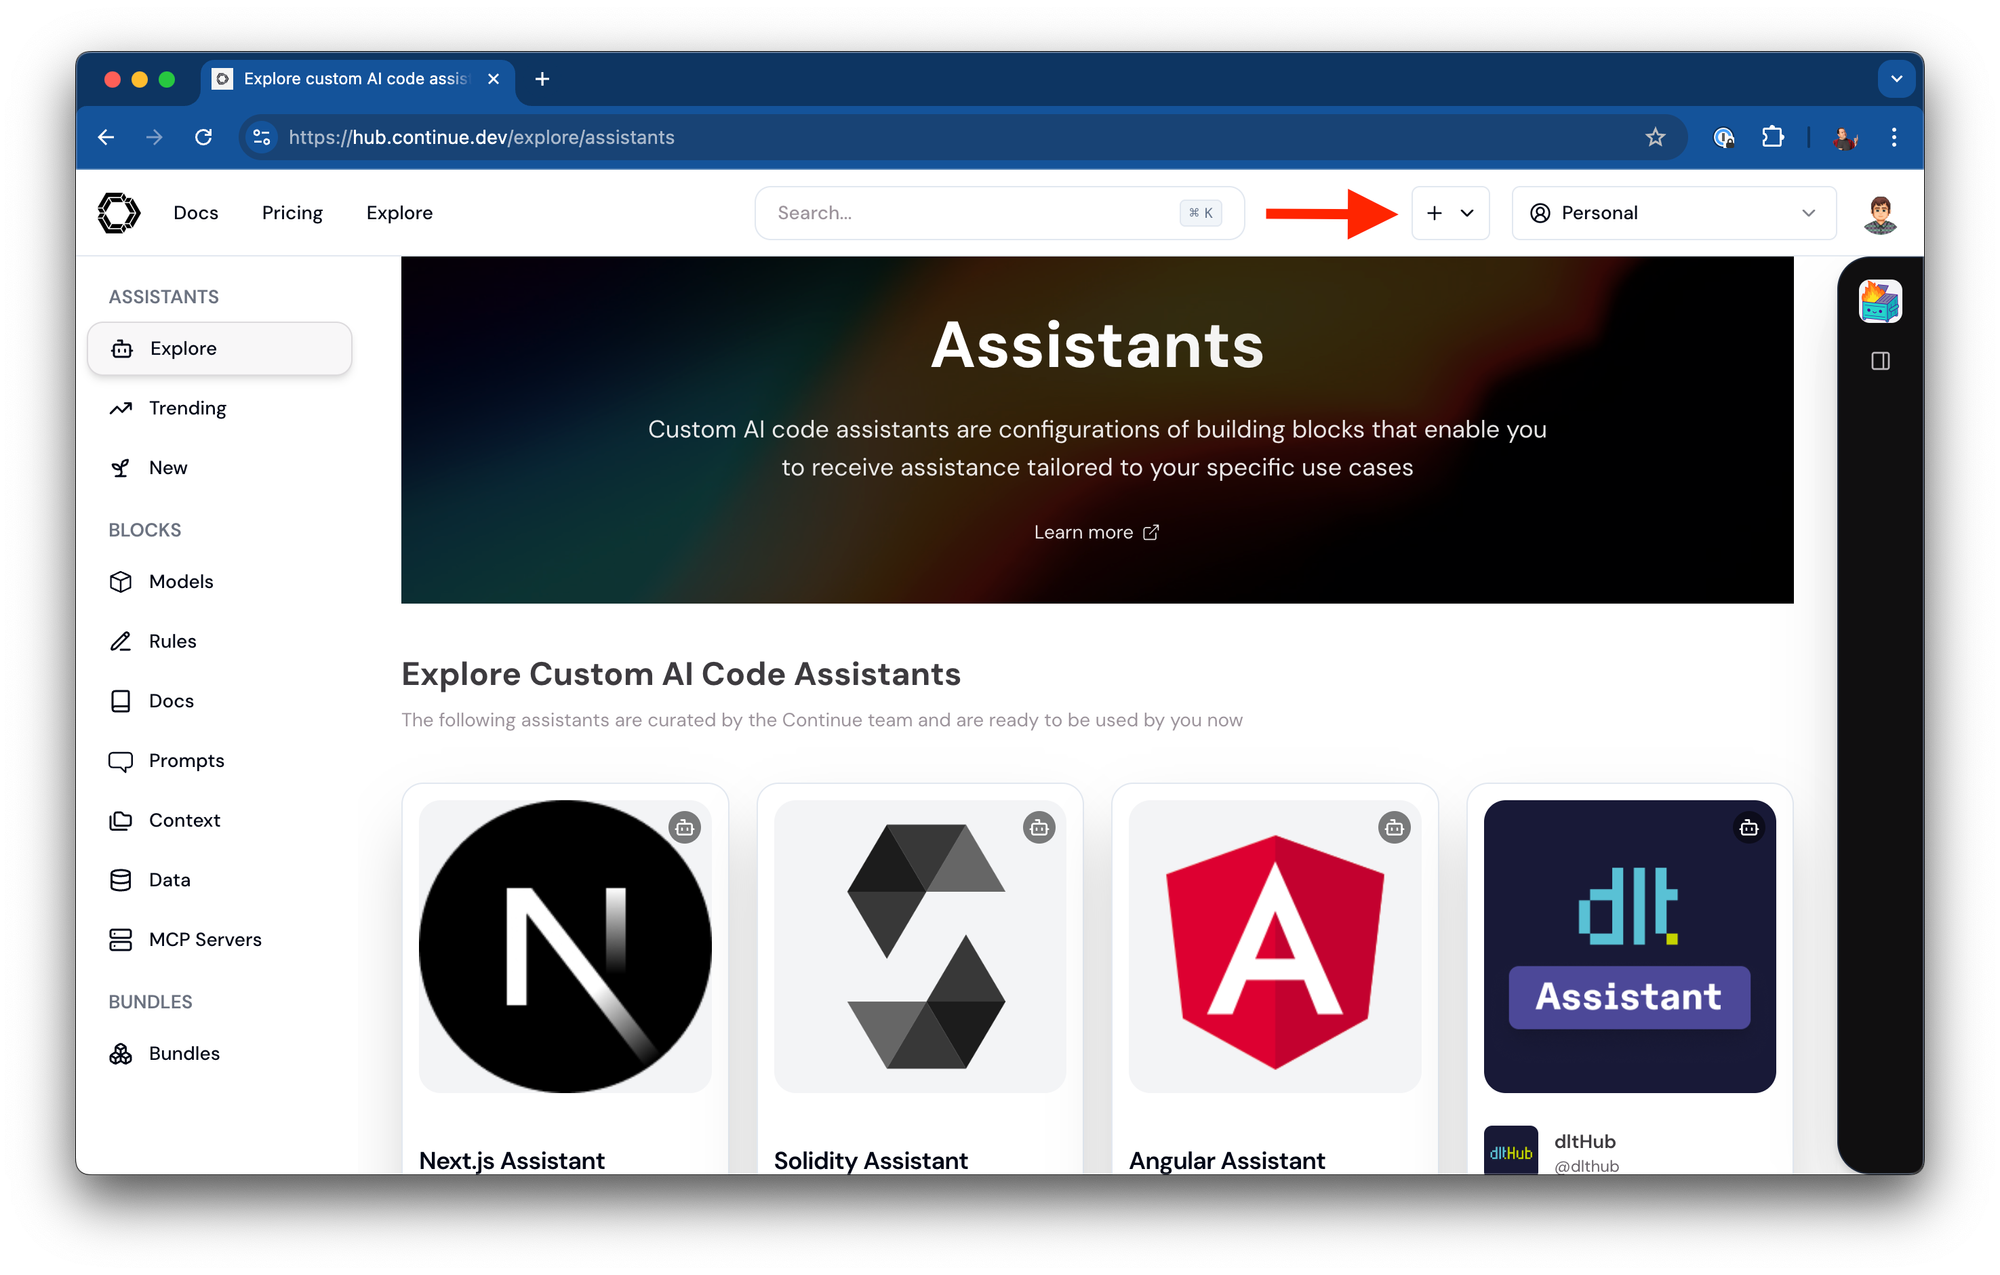Open the browser profile menu
Image resolution: width=2000 pixels, height=1275 pixels.
(1845, 137)
